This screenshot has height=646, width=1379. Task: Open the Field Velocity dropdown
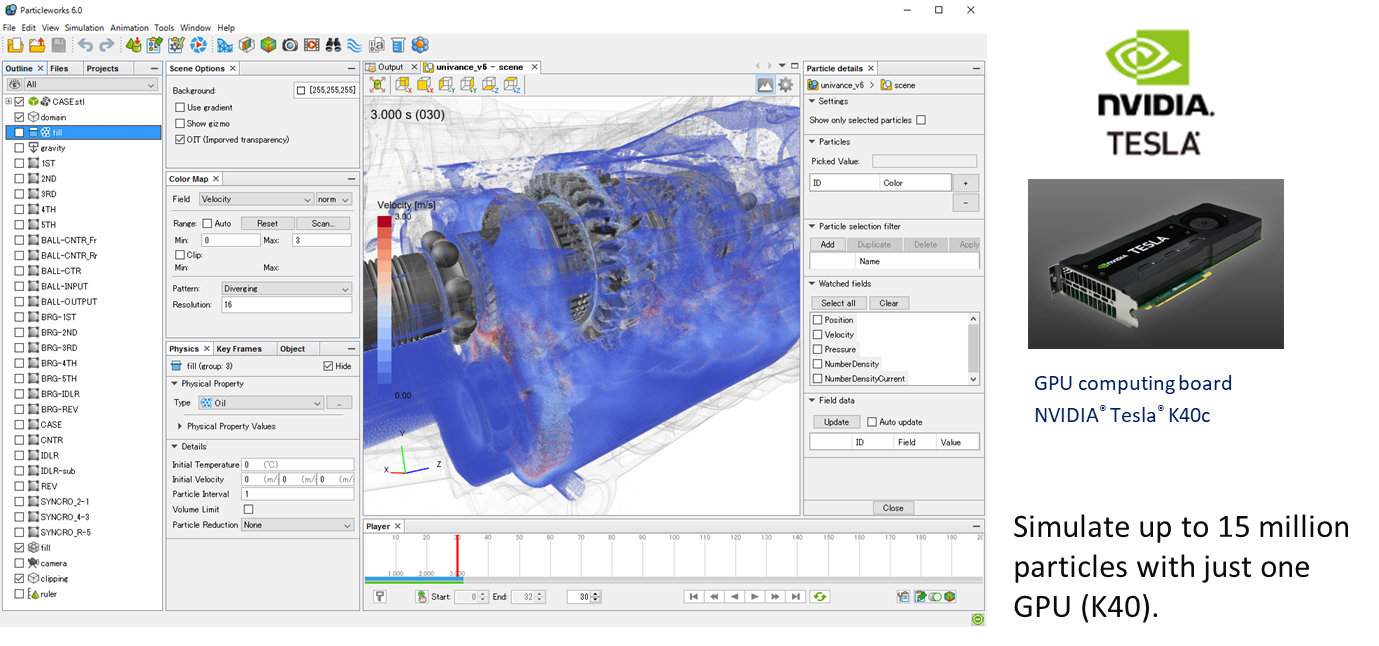256,199
